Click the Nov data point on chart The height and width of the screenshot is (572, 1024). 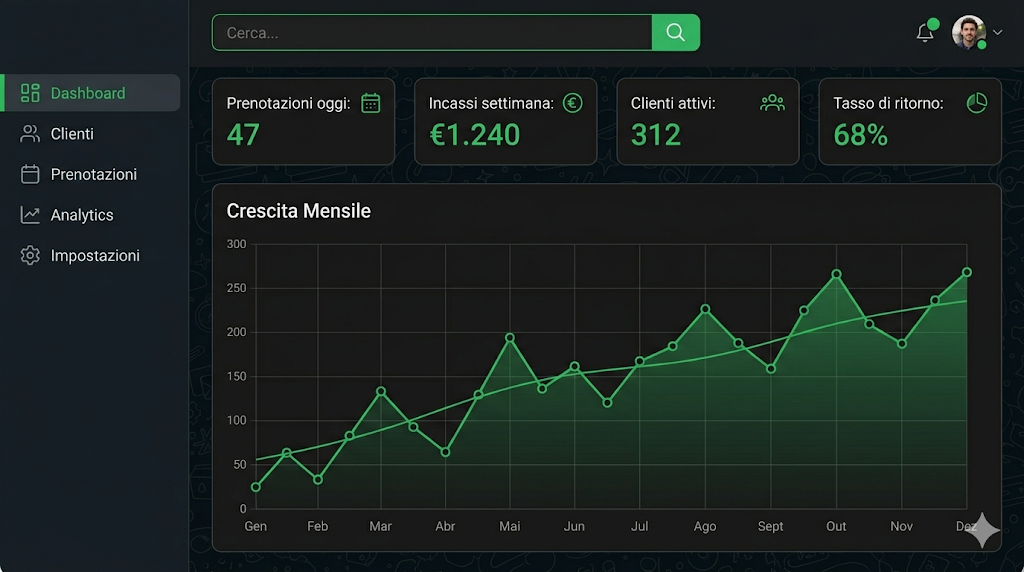[x=902, y=343]
